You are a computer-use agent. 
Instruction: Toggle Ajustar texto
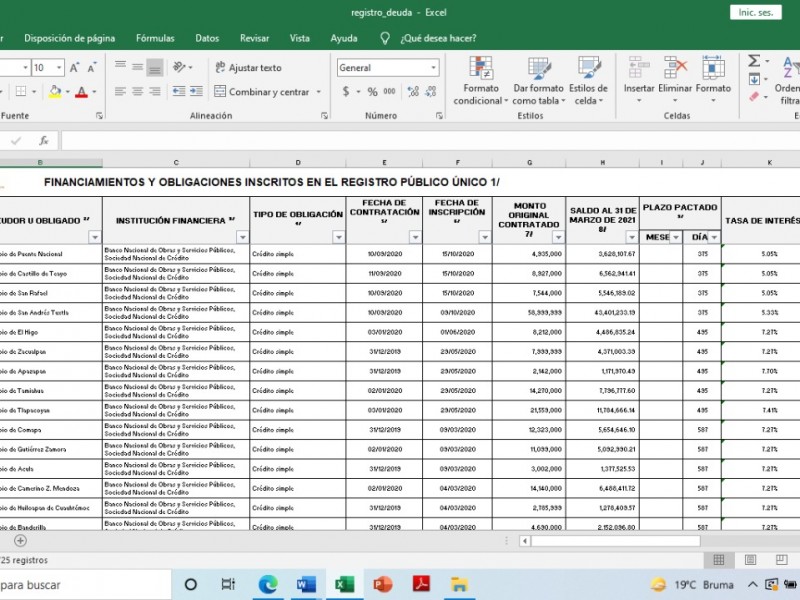[248, 67]
